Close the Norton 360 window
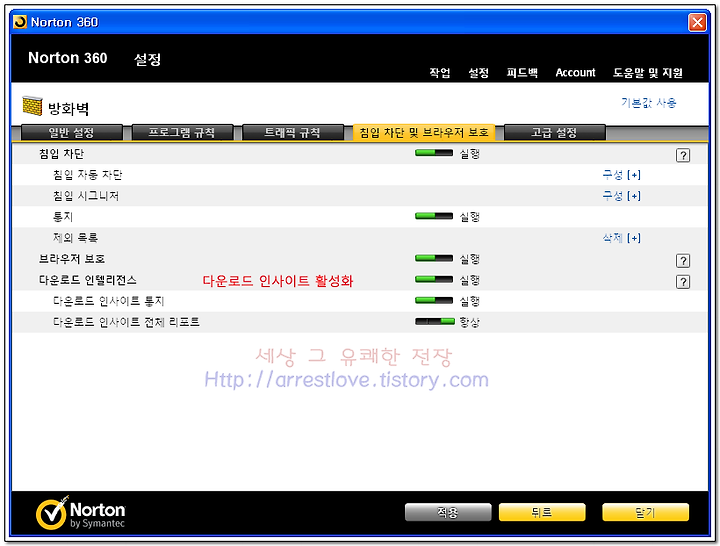Image resolution: width=720 pixels, height=546 pixels. click(x=697, y=22)
